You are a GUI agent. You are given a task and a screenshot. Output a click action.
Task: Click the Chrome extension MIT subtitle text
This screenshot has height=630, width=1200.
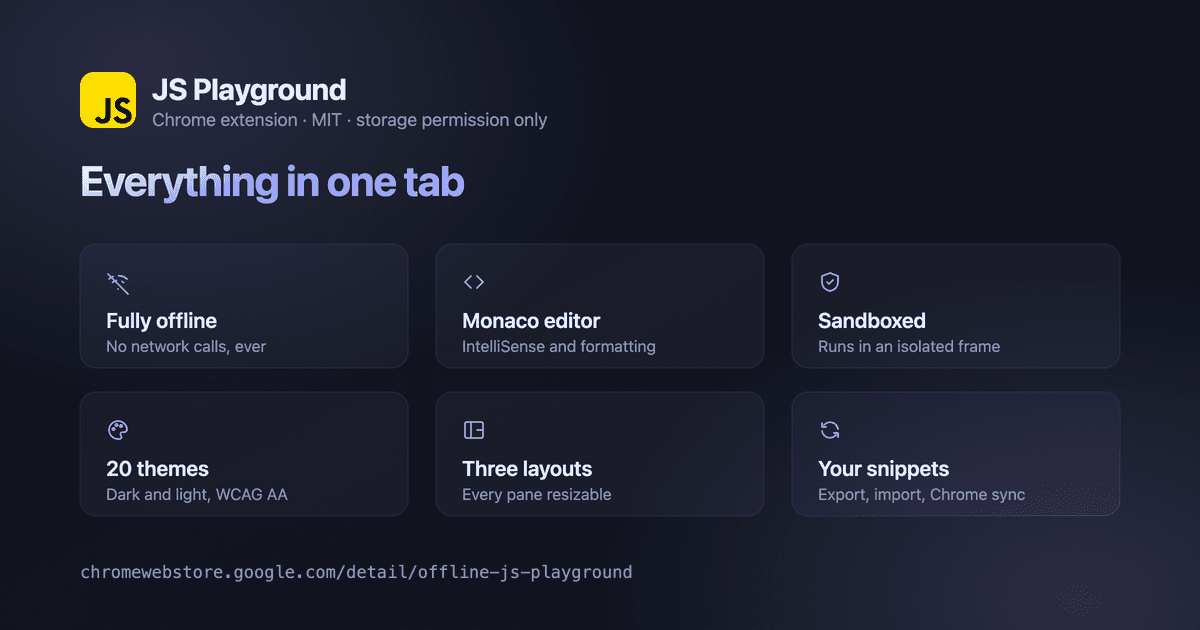click(350, 120)
